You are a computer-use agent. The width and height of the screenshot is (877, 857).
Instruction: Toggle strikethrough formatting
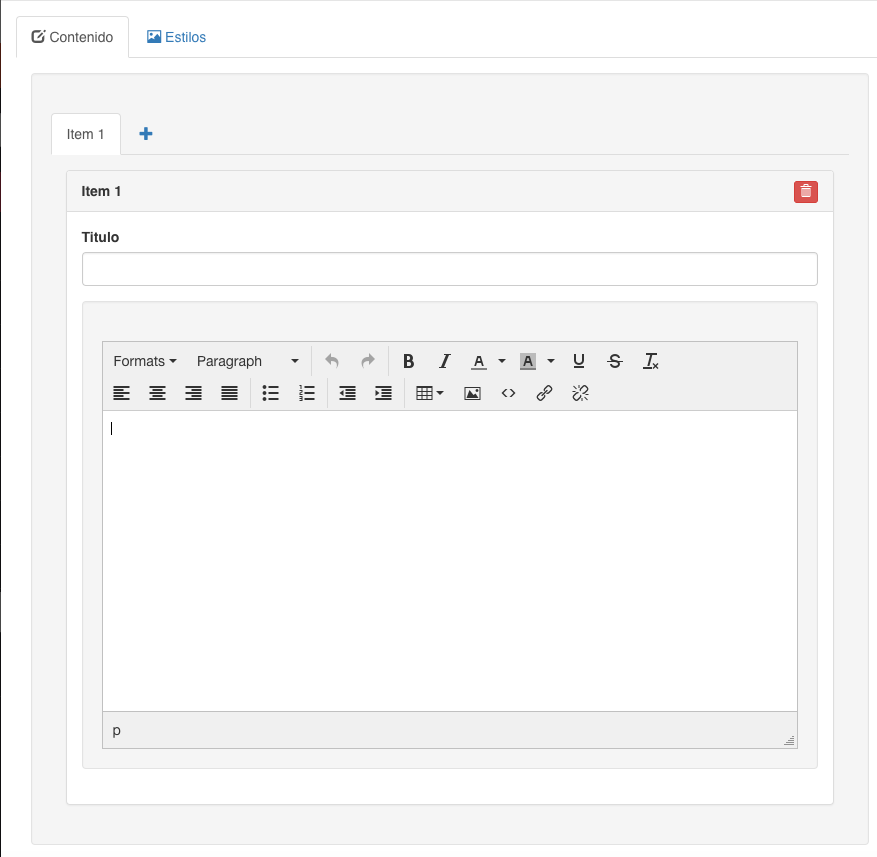coord(615,361)
